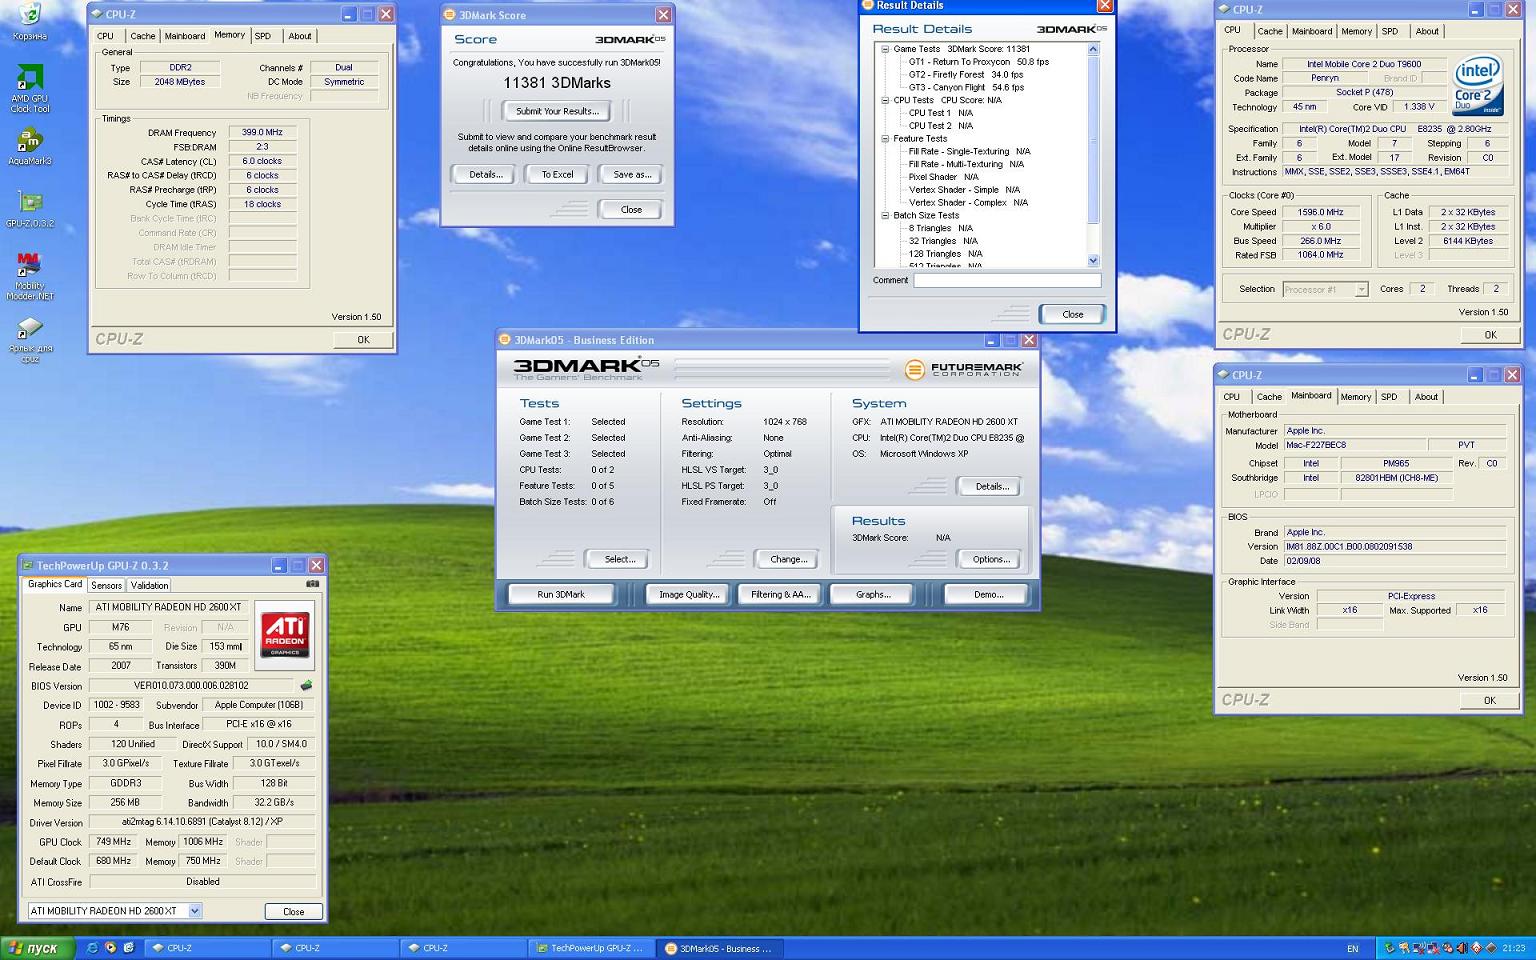
Task: Click the EN language indicator
Action: coord(1352,949)
